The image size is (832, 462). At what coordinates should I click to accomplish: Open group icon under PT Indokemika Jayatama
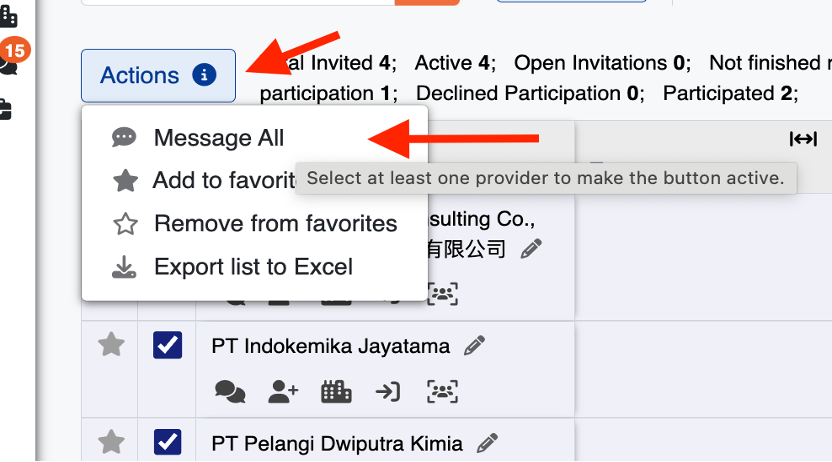pos(443,392)
